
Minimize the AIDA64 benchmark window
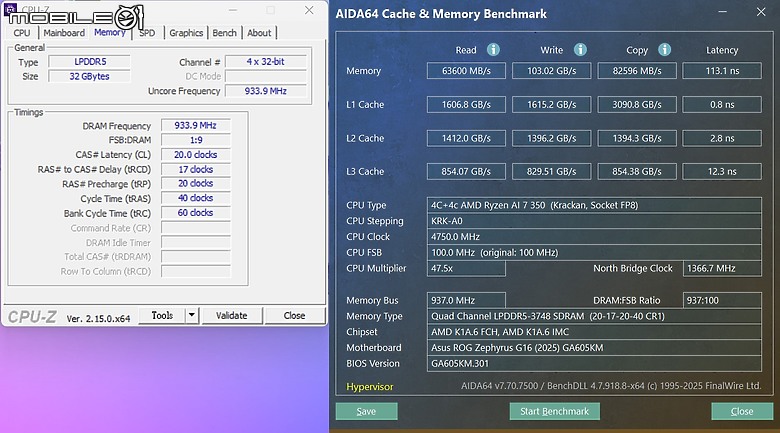723,12
